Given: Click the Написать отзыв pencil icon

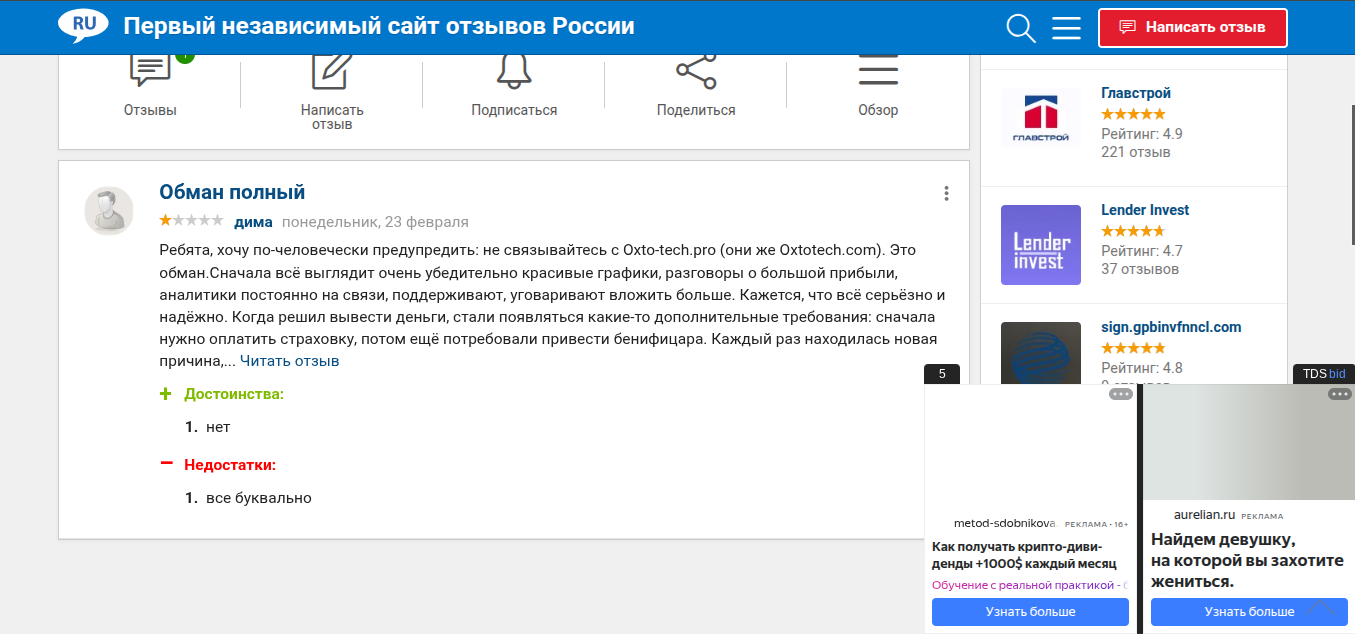Looking at the screenshot, I should (332, 70).
